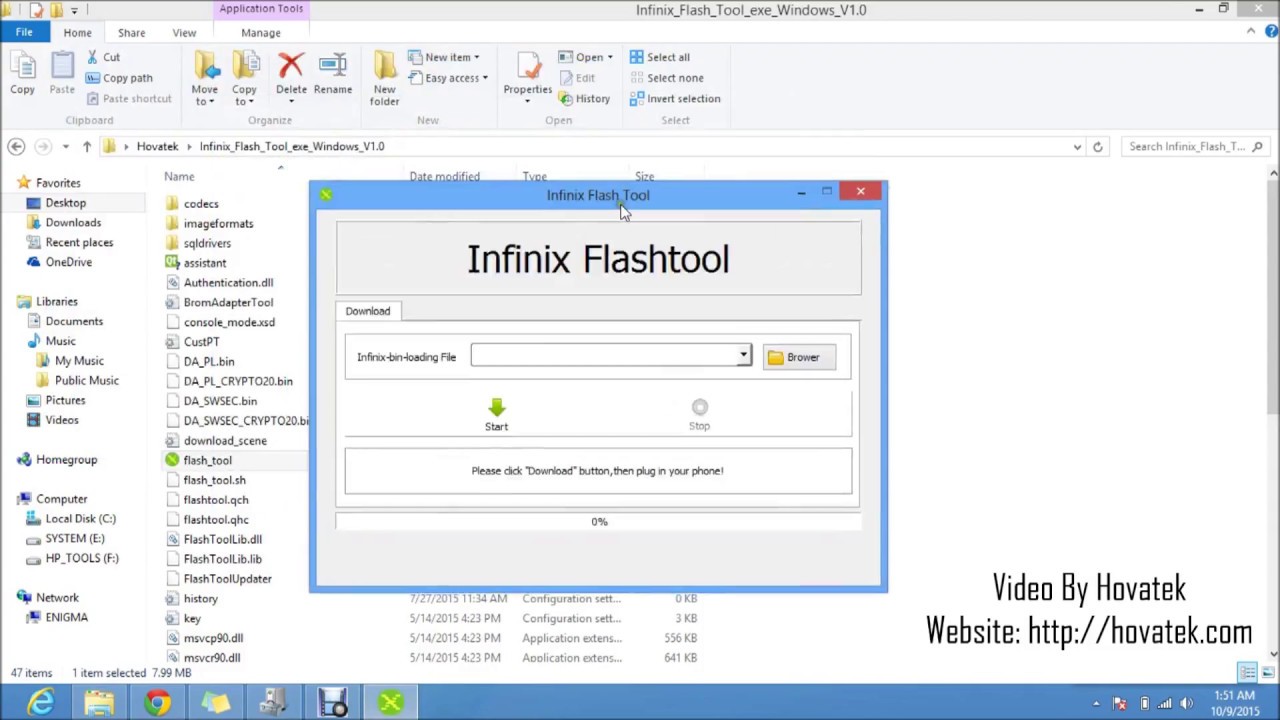Click Cut in the Clipboard group

coord(103,57)
